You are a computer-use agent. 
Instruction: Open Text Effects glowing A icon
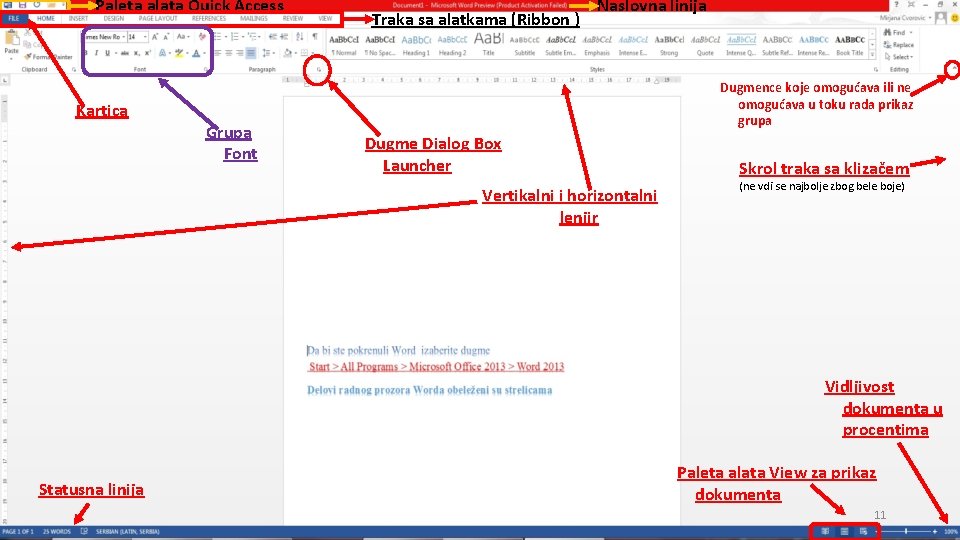pos(162,53)
